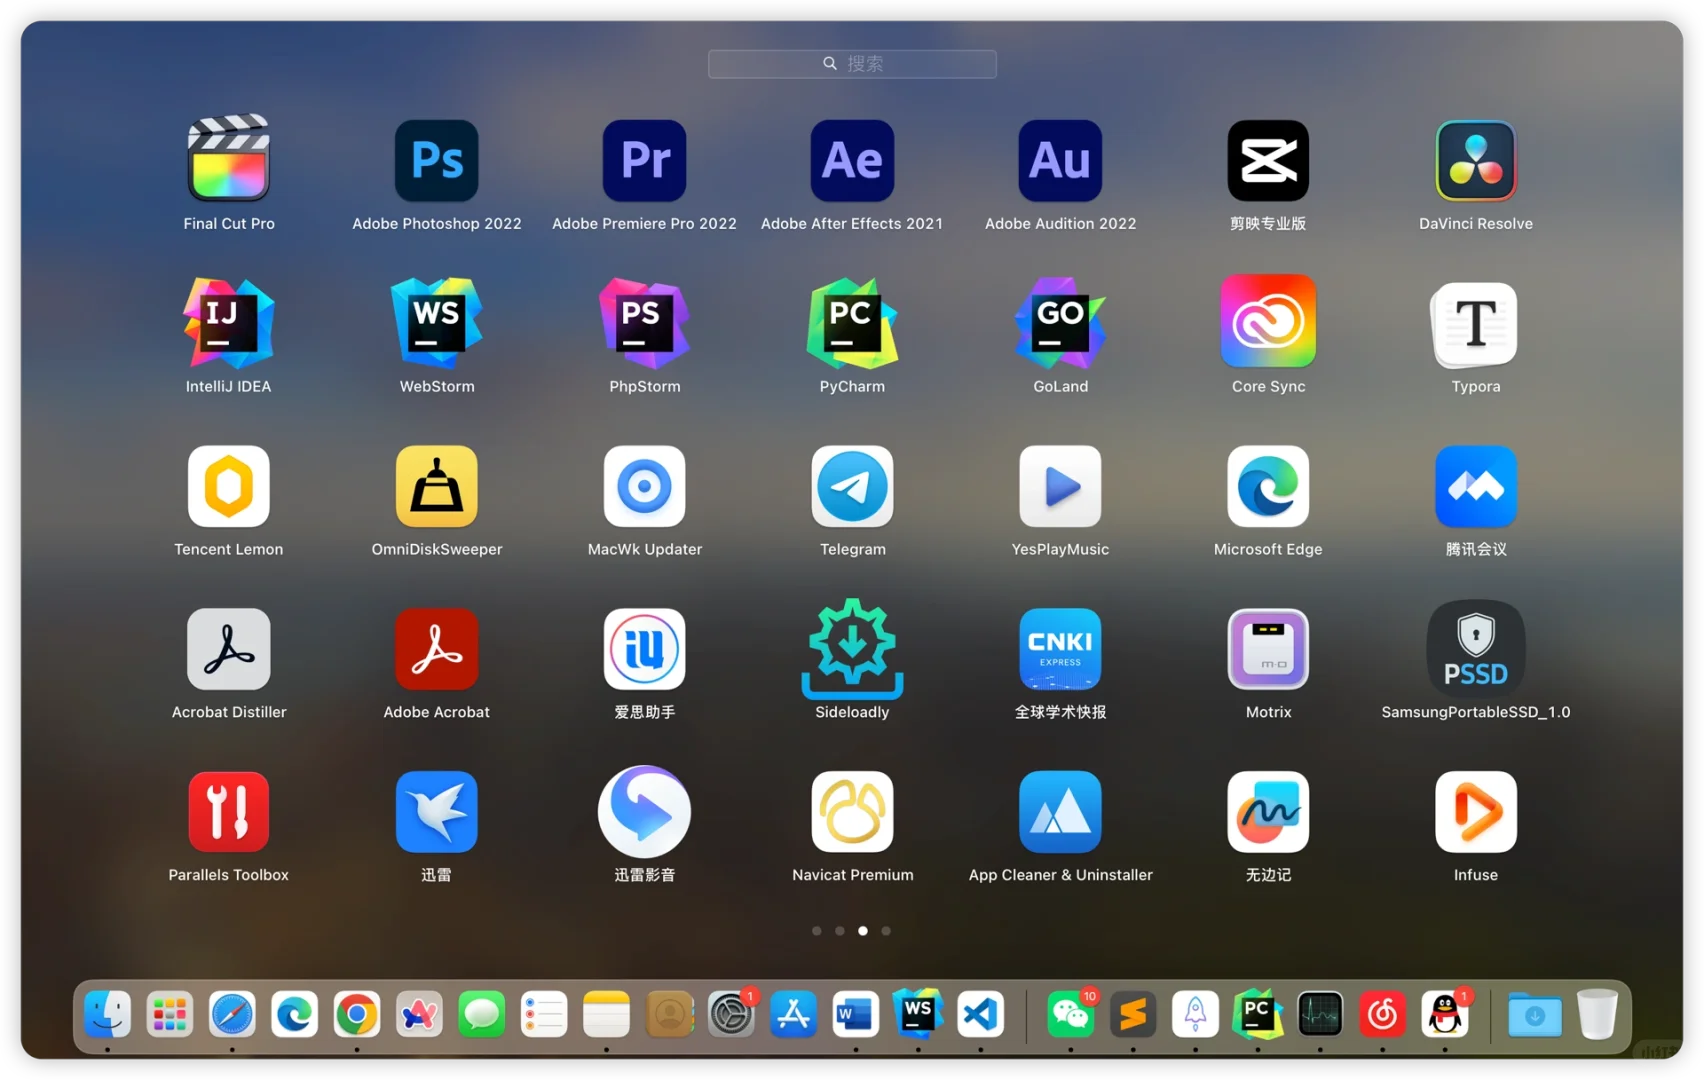Open Notes from the Dock
Screen dimensions: 1704x1080
[x=606, y=1015]
